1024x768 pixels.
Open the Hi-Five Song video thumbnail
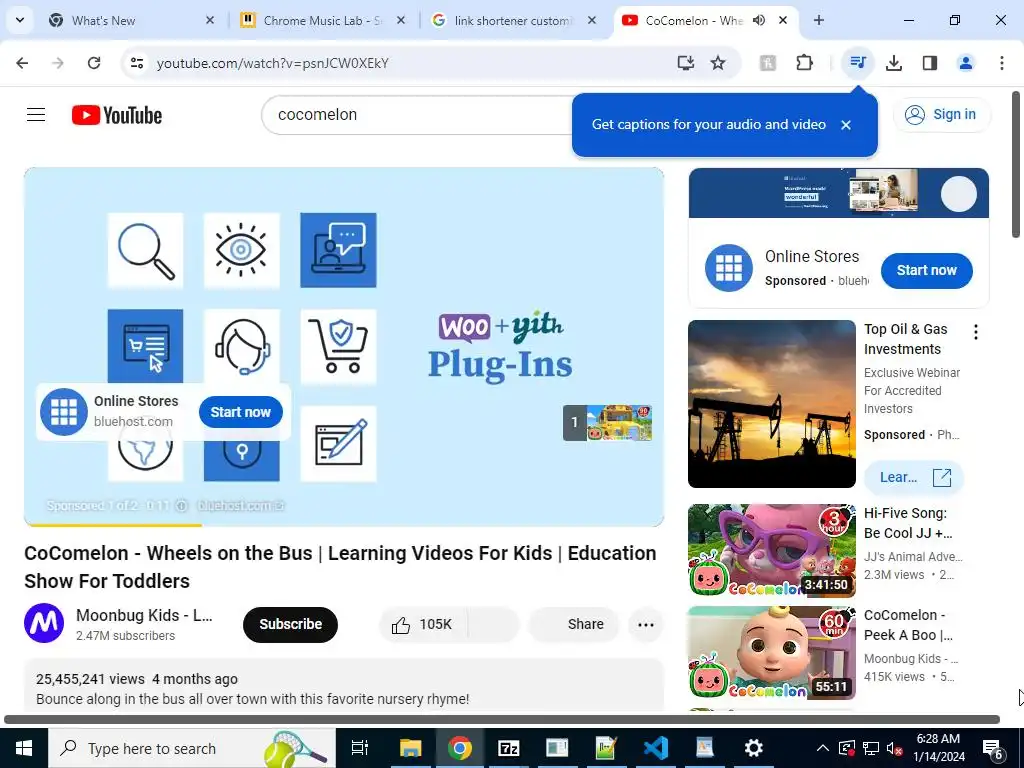pos(771,551)
